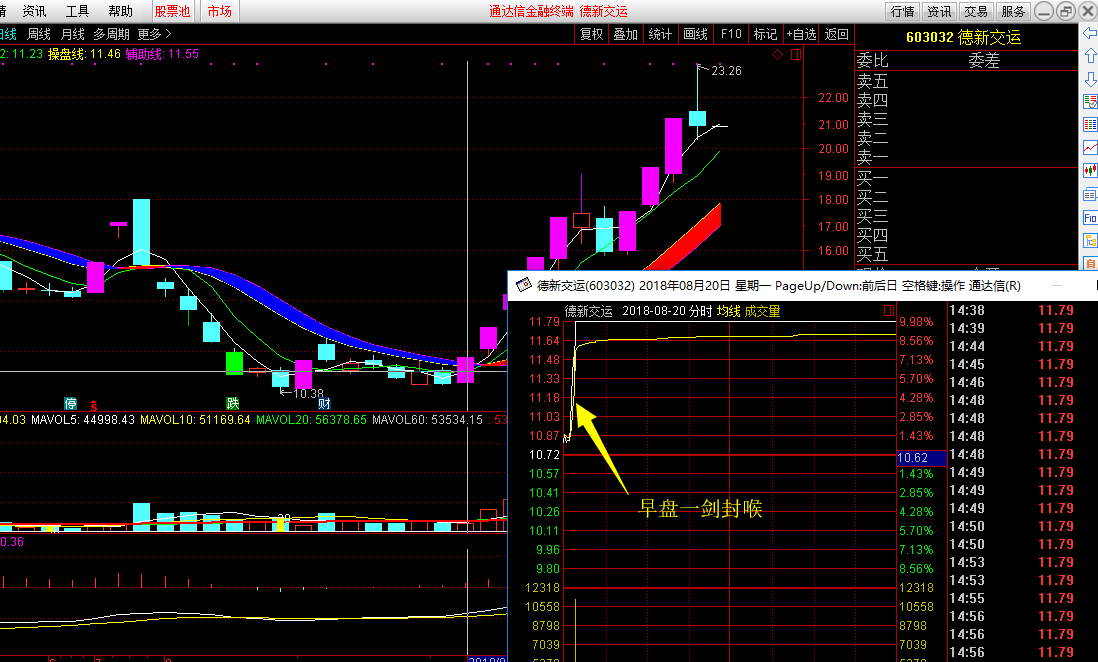Switch to the candlestick chart icon
The image size is (1098, 662).
(1090, 170)
